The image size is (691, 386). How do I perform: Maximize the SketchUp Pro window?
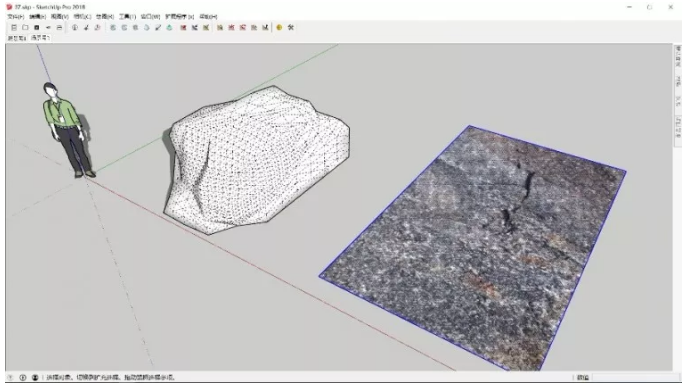(650, 7)
